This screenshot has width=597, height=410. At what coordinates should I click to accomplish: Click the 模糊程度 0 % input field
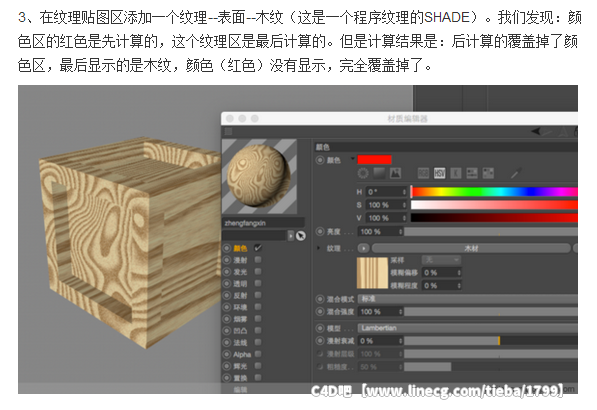pos(442,285)
